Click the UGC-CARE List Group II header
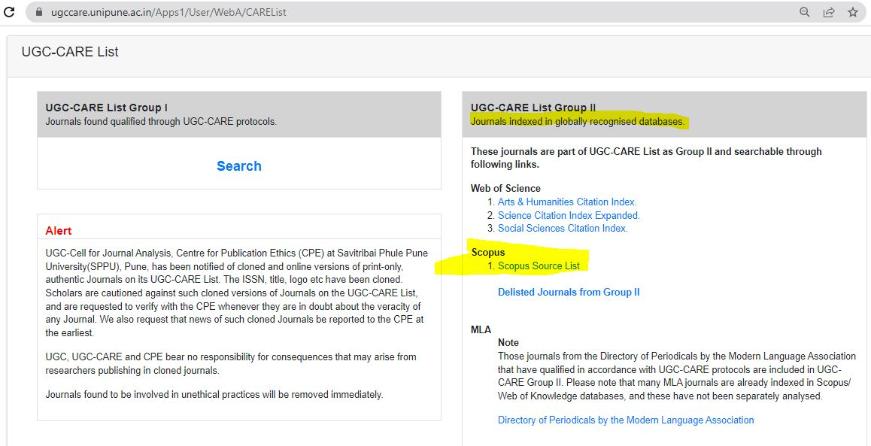 (x=533, y=107)
